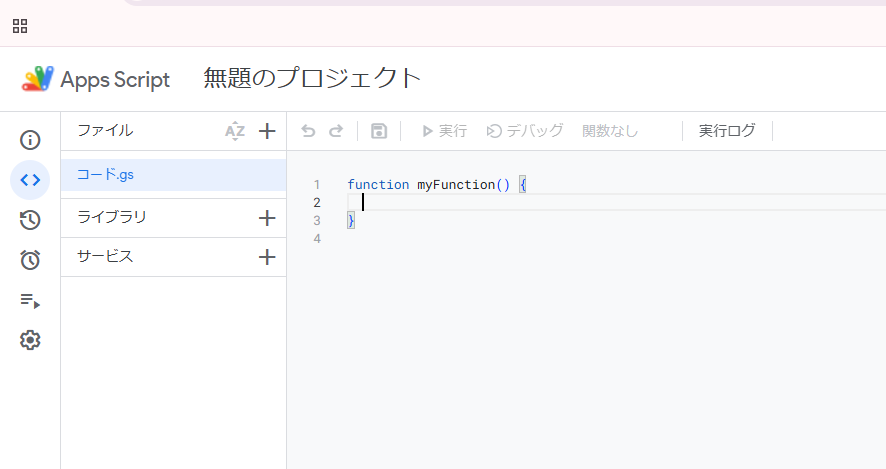This screenshot has width=886, height=469.
Task: Rename the 無題のプロジェクト project title
Action: click(x=312, y=79)
